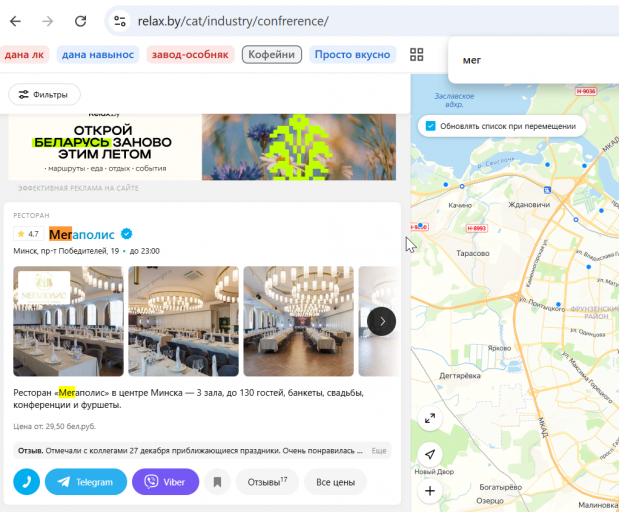Image resolution: width=619 pixels, height=512 pixels.
Task: Open the tab groups grid icon
Action: point(416,54)
